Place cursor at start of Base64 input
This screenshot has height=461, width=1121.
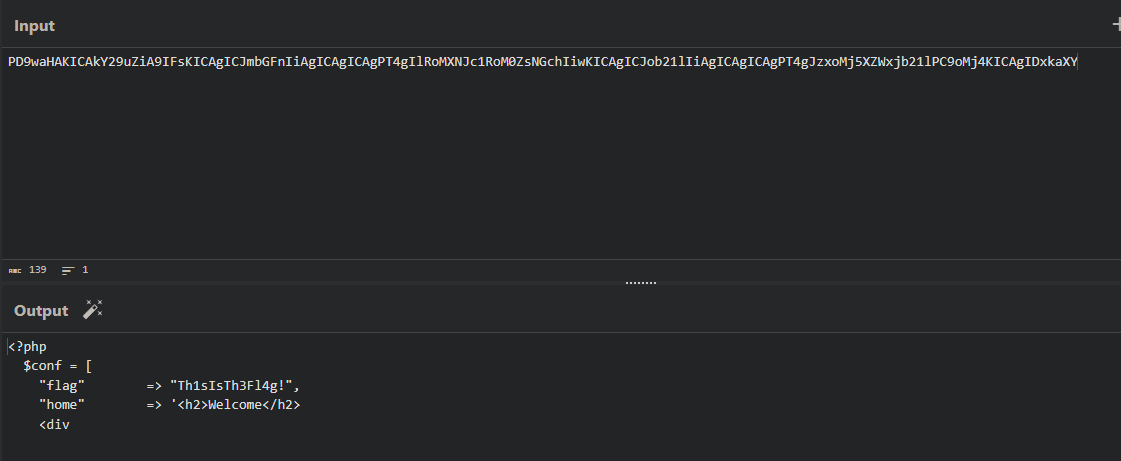[x=8, y=62]
